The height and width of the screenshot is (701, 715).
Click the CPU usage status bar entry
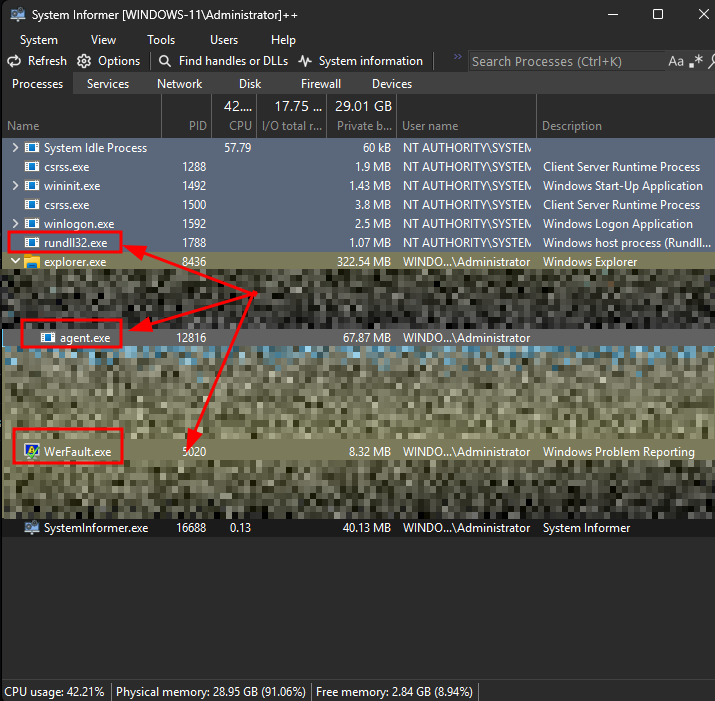click(54, 691)
